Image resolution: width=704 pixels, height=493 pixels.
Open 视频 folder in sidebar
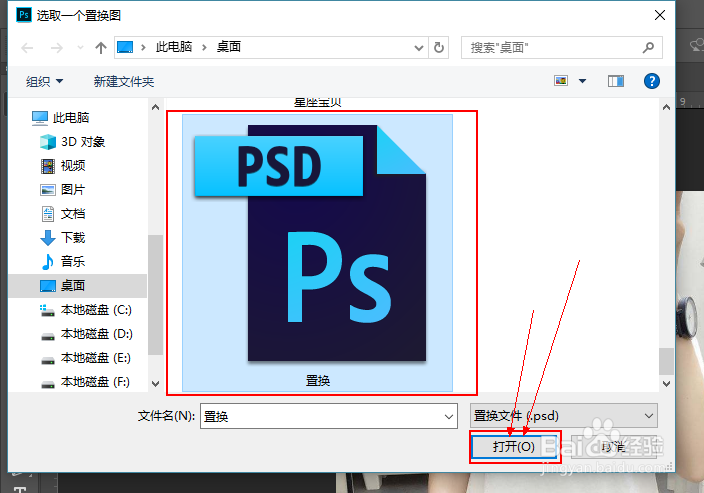63,166
